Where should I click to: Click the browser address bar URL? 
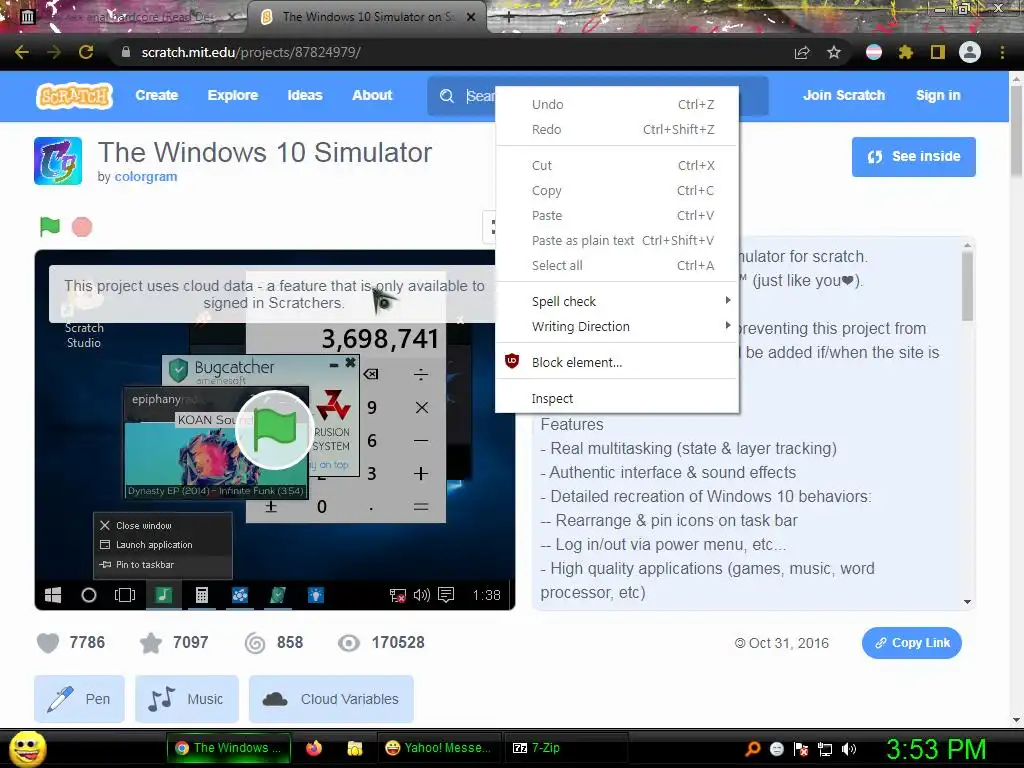click(251, 52)
